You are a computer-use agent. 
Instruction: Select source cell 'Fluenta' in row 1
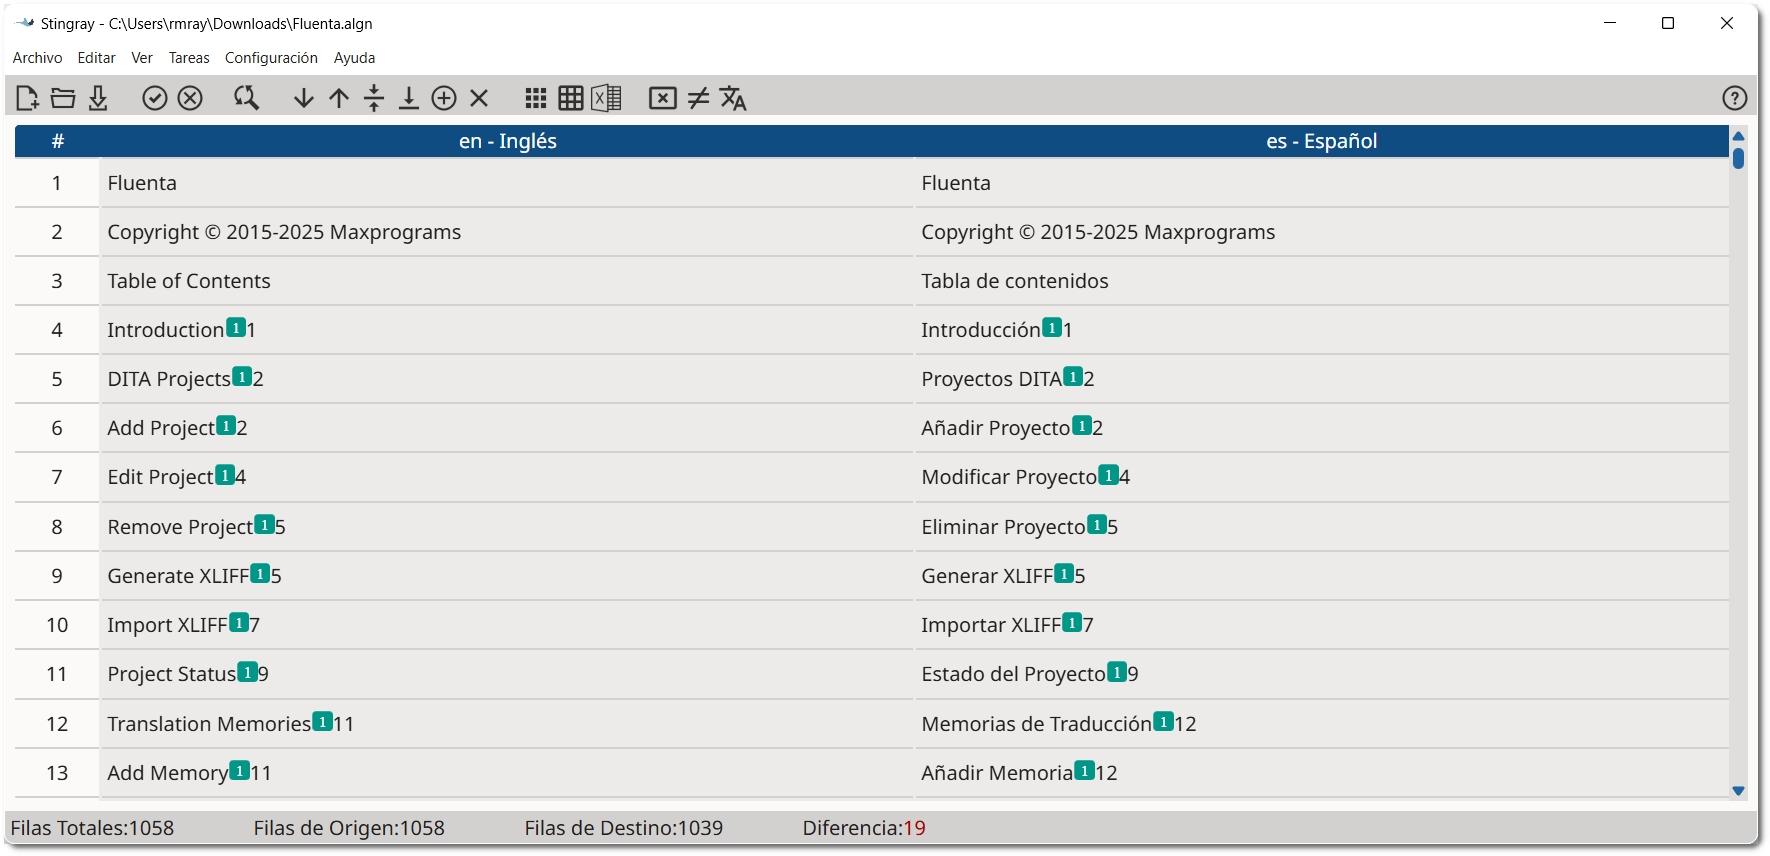507,183
